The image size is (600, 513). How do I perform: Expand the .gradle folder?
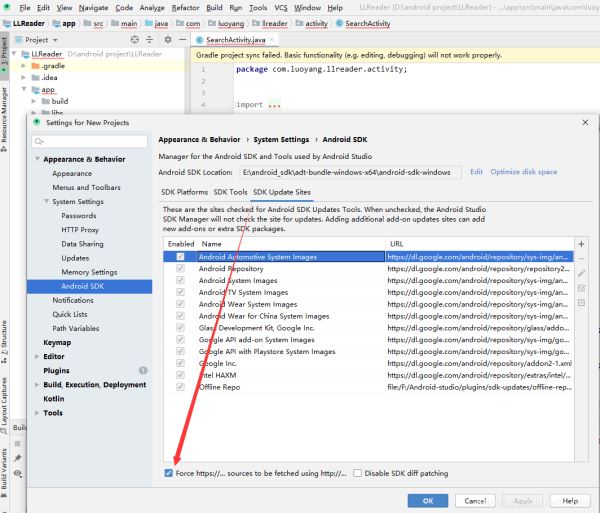[x=23, y=66]
